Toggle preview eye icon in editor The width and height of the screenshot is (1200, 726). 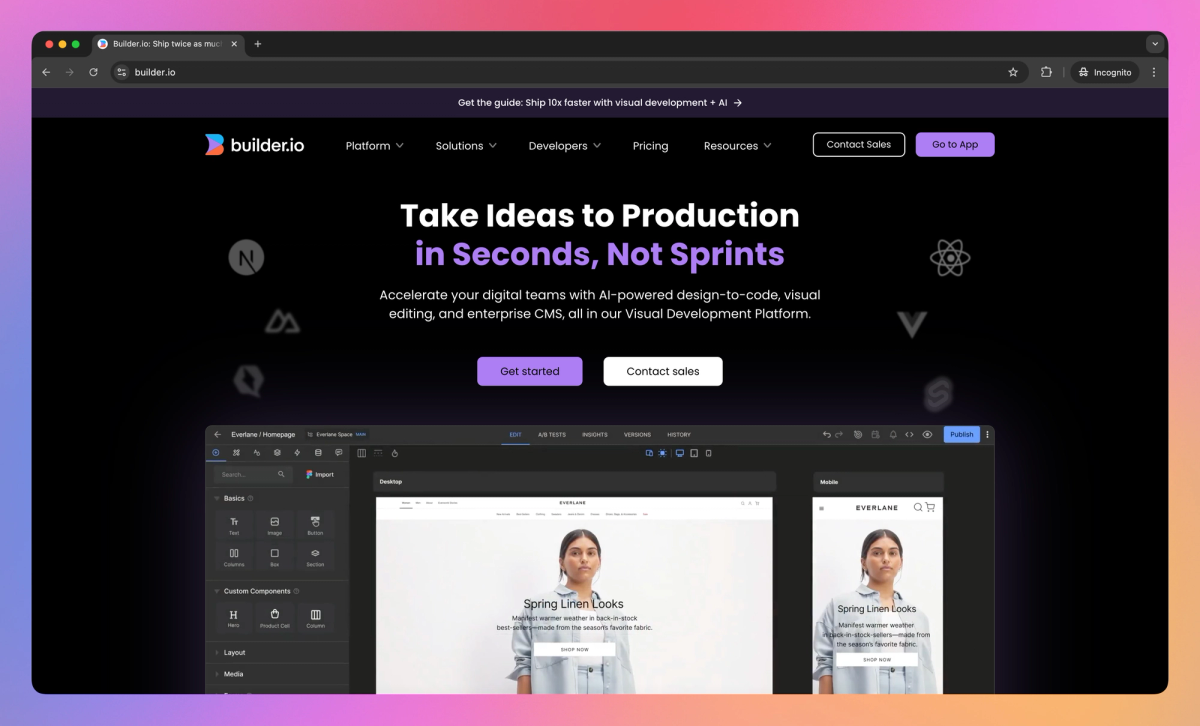(927, 434)
